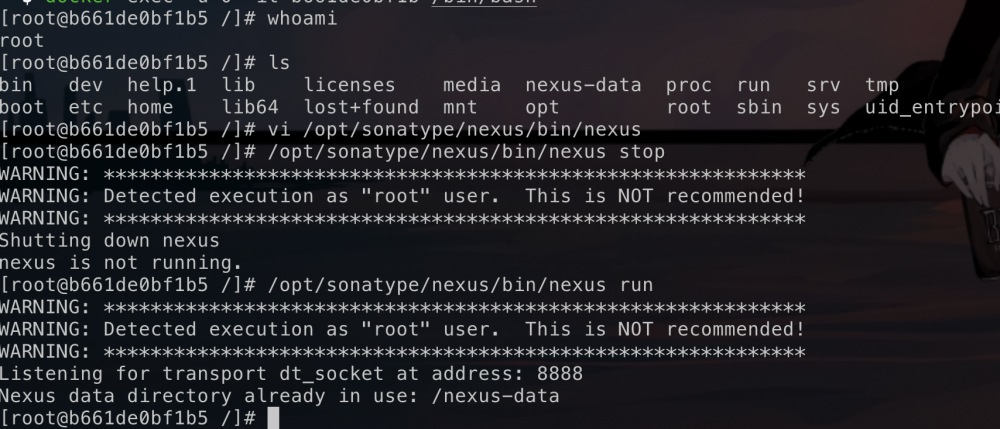This screenshot has height=429, width=1000.
Task: Click the "Shutting down nexus" output line
Action: click(x=110, y=240)
